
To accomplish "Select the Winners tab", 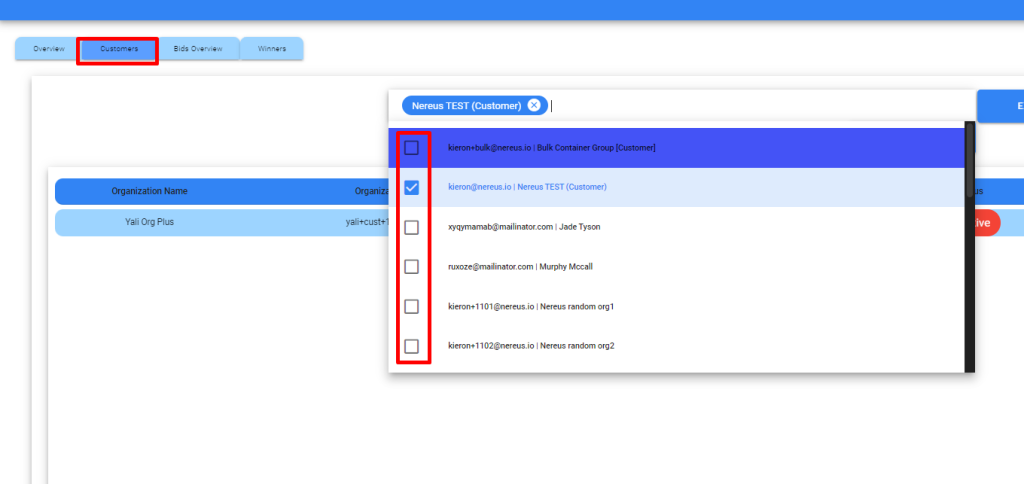I will point(271,48).
